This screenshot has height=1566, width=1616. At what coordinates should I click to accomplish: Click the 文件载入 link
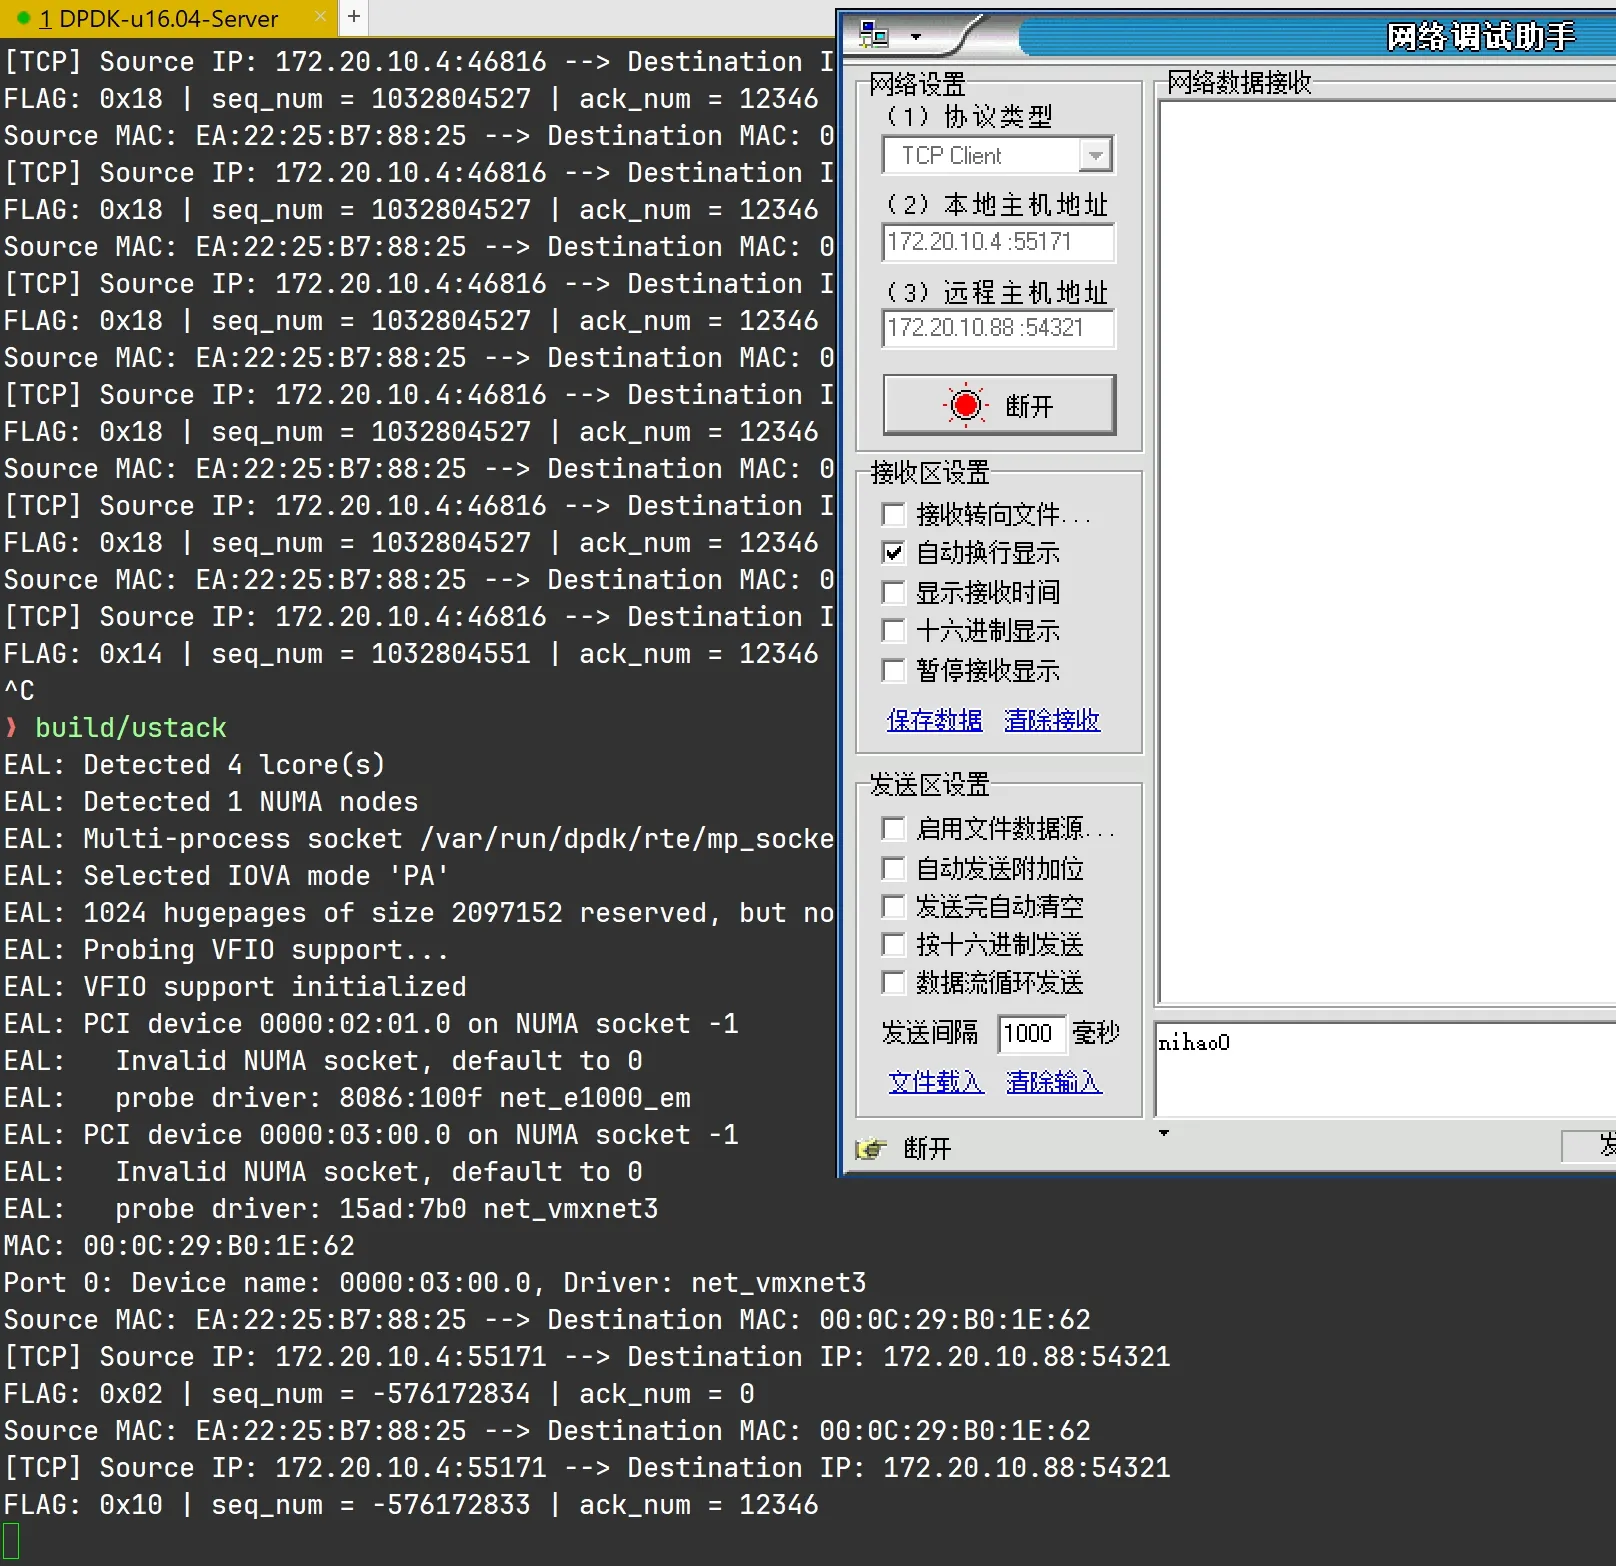[936, 1082]
